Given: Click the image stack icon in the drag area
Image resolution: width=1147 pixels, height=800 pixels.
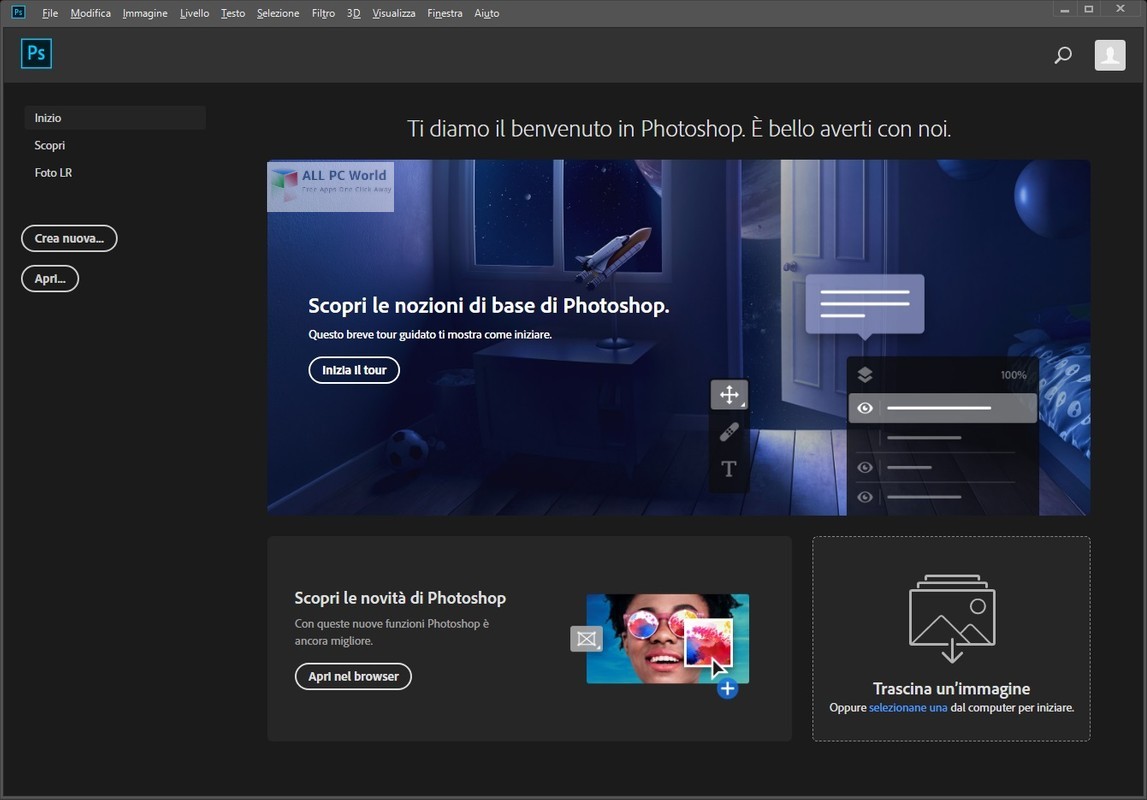Looking at the screenshot, I should pyautogui.click(x=951, y=619).
